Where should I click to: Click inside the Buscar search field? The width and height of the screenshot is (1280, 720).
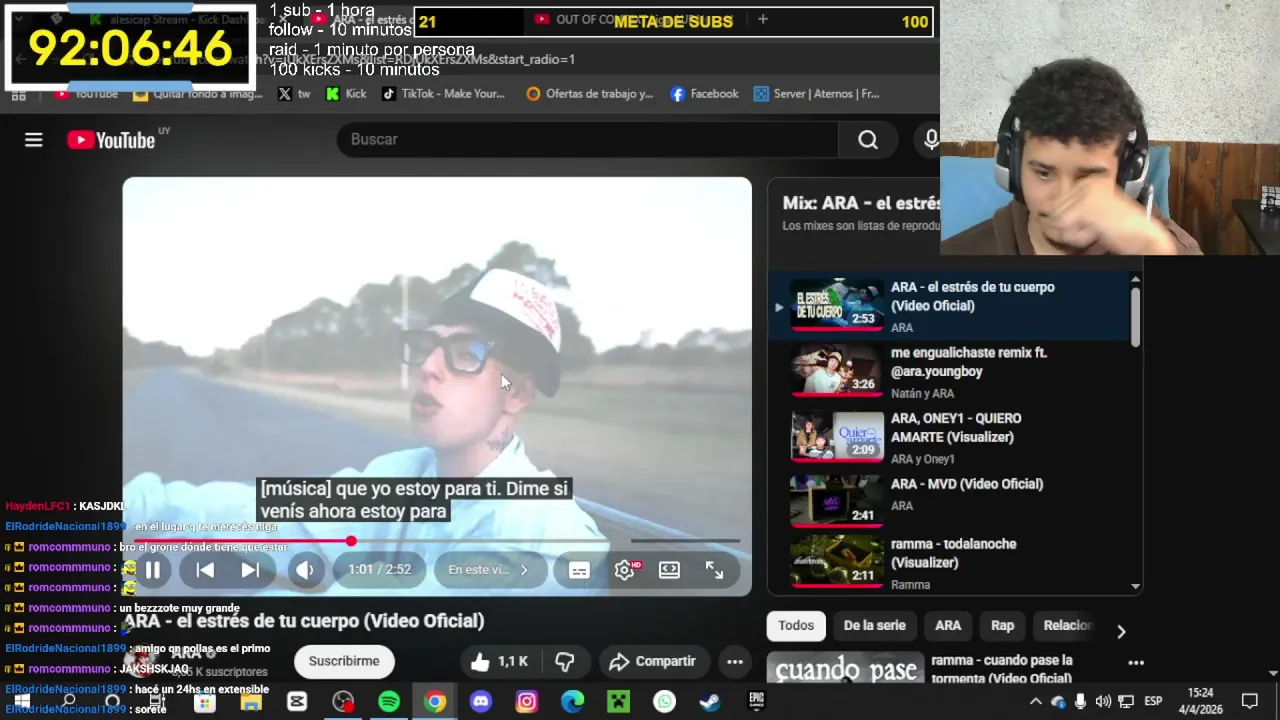[x=590, y=140]
